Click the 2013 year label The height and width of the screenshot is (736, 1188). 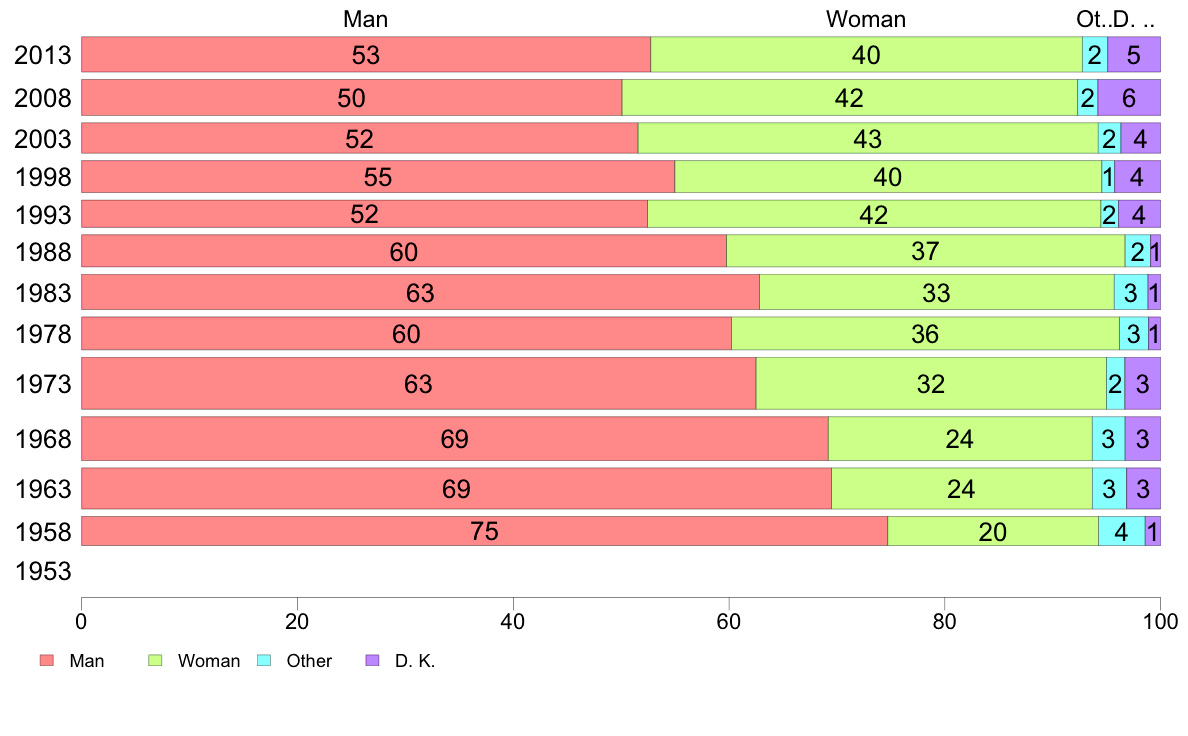click(x=43, y=55)
